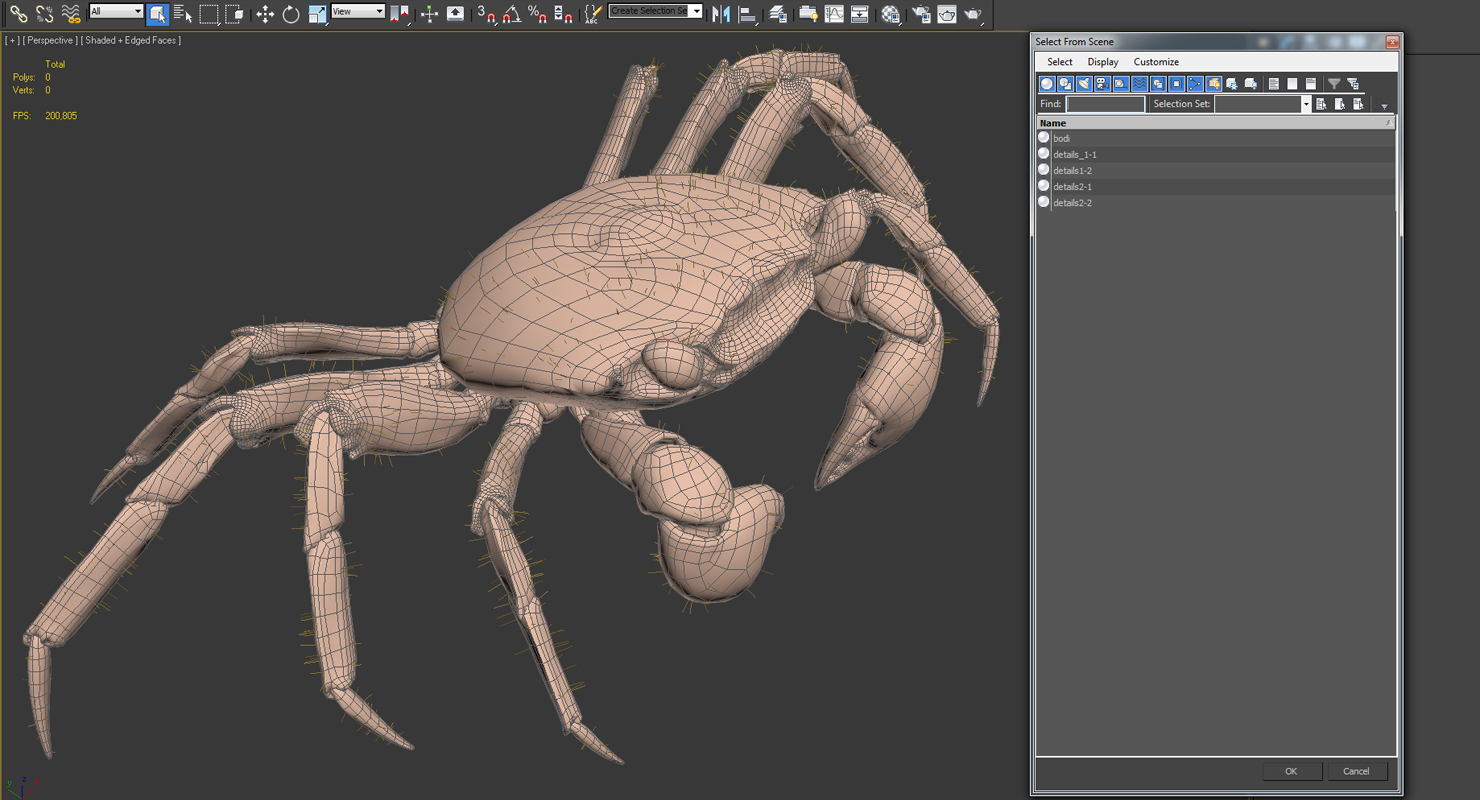Select the 'details2-2' object row

(1215, 202)
